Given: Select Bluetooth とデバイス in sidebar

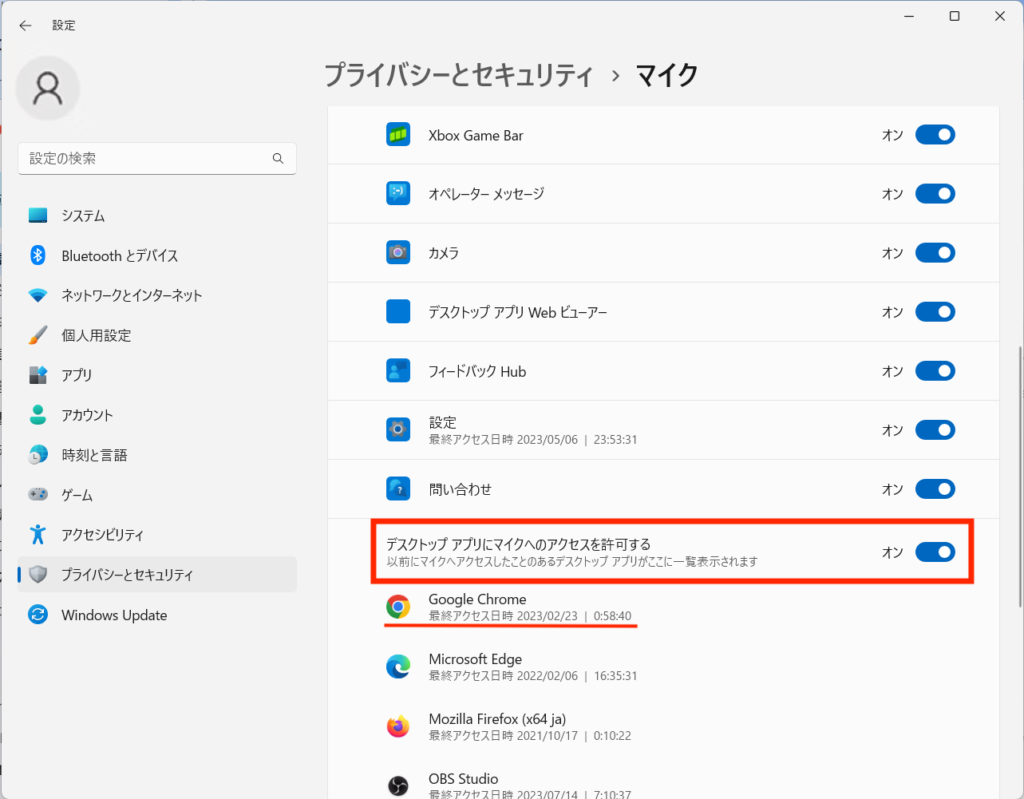Looking at the screenshot, I should [119, 256].
